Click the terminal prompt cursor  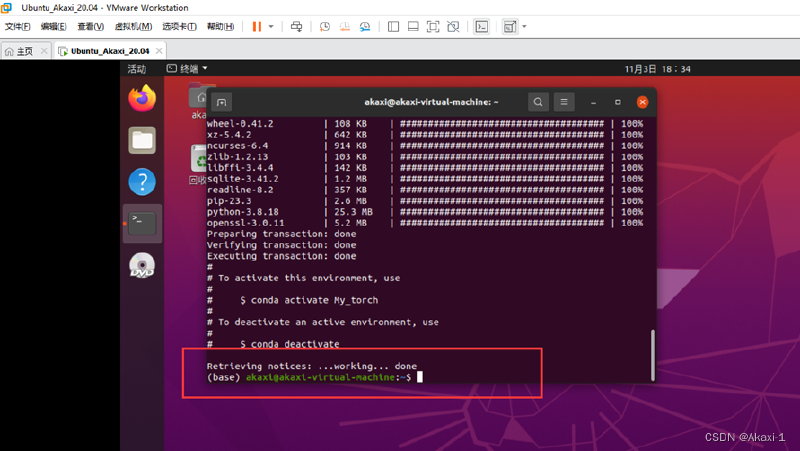pos(420,377)
